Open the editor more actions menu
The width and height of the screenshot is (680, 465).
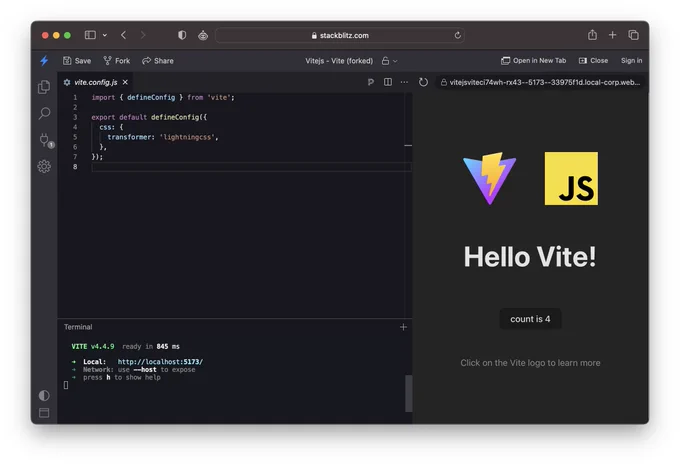[x=404, y=82]
